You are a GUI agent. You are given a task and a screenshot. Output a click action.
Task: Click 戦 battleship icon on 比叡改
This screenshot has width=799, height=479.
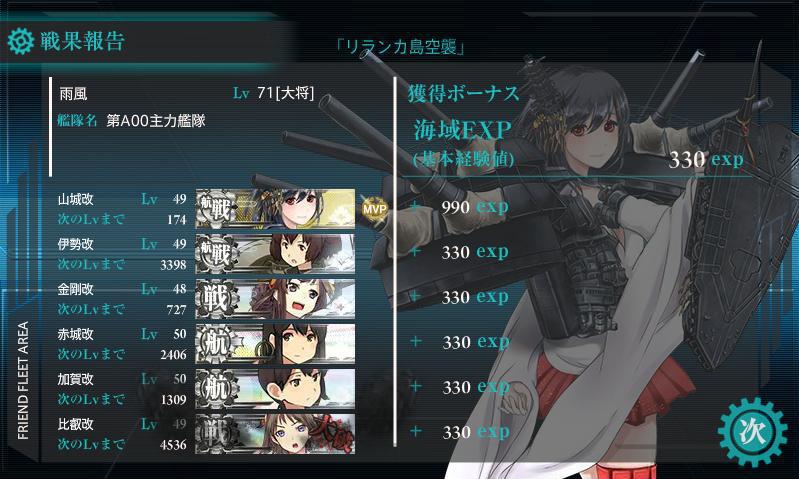point(216,433)
